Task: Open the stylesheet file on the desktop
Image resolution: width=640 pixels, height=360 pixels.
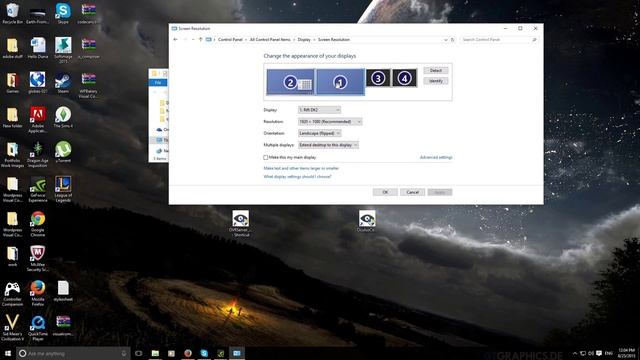Action: (63, 291)
